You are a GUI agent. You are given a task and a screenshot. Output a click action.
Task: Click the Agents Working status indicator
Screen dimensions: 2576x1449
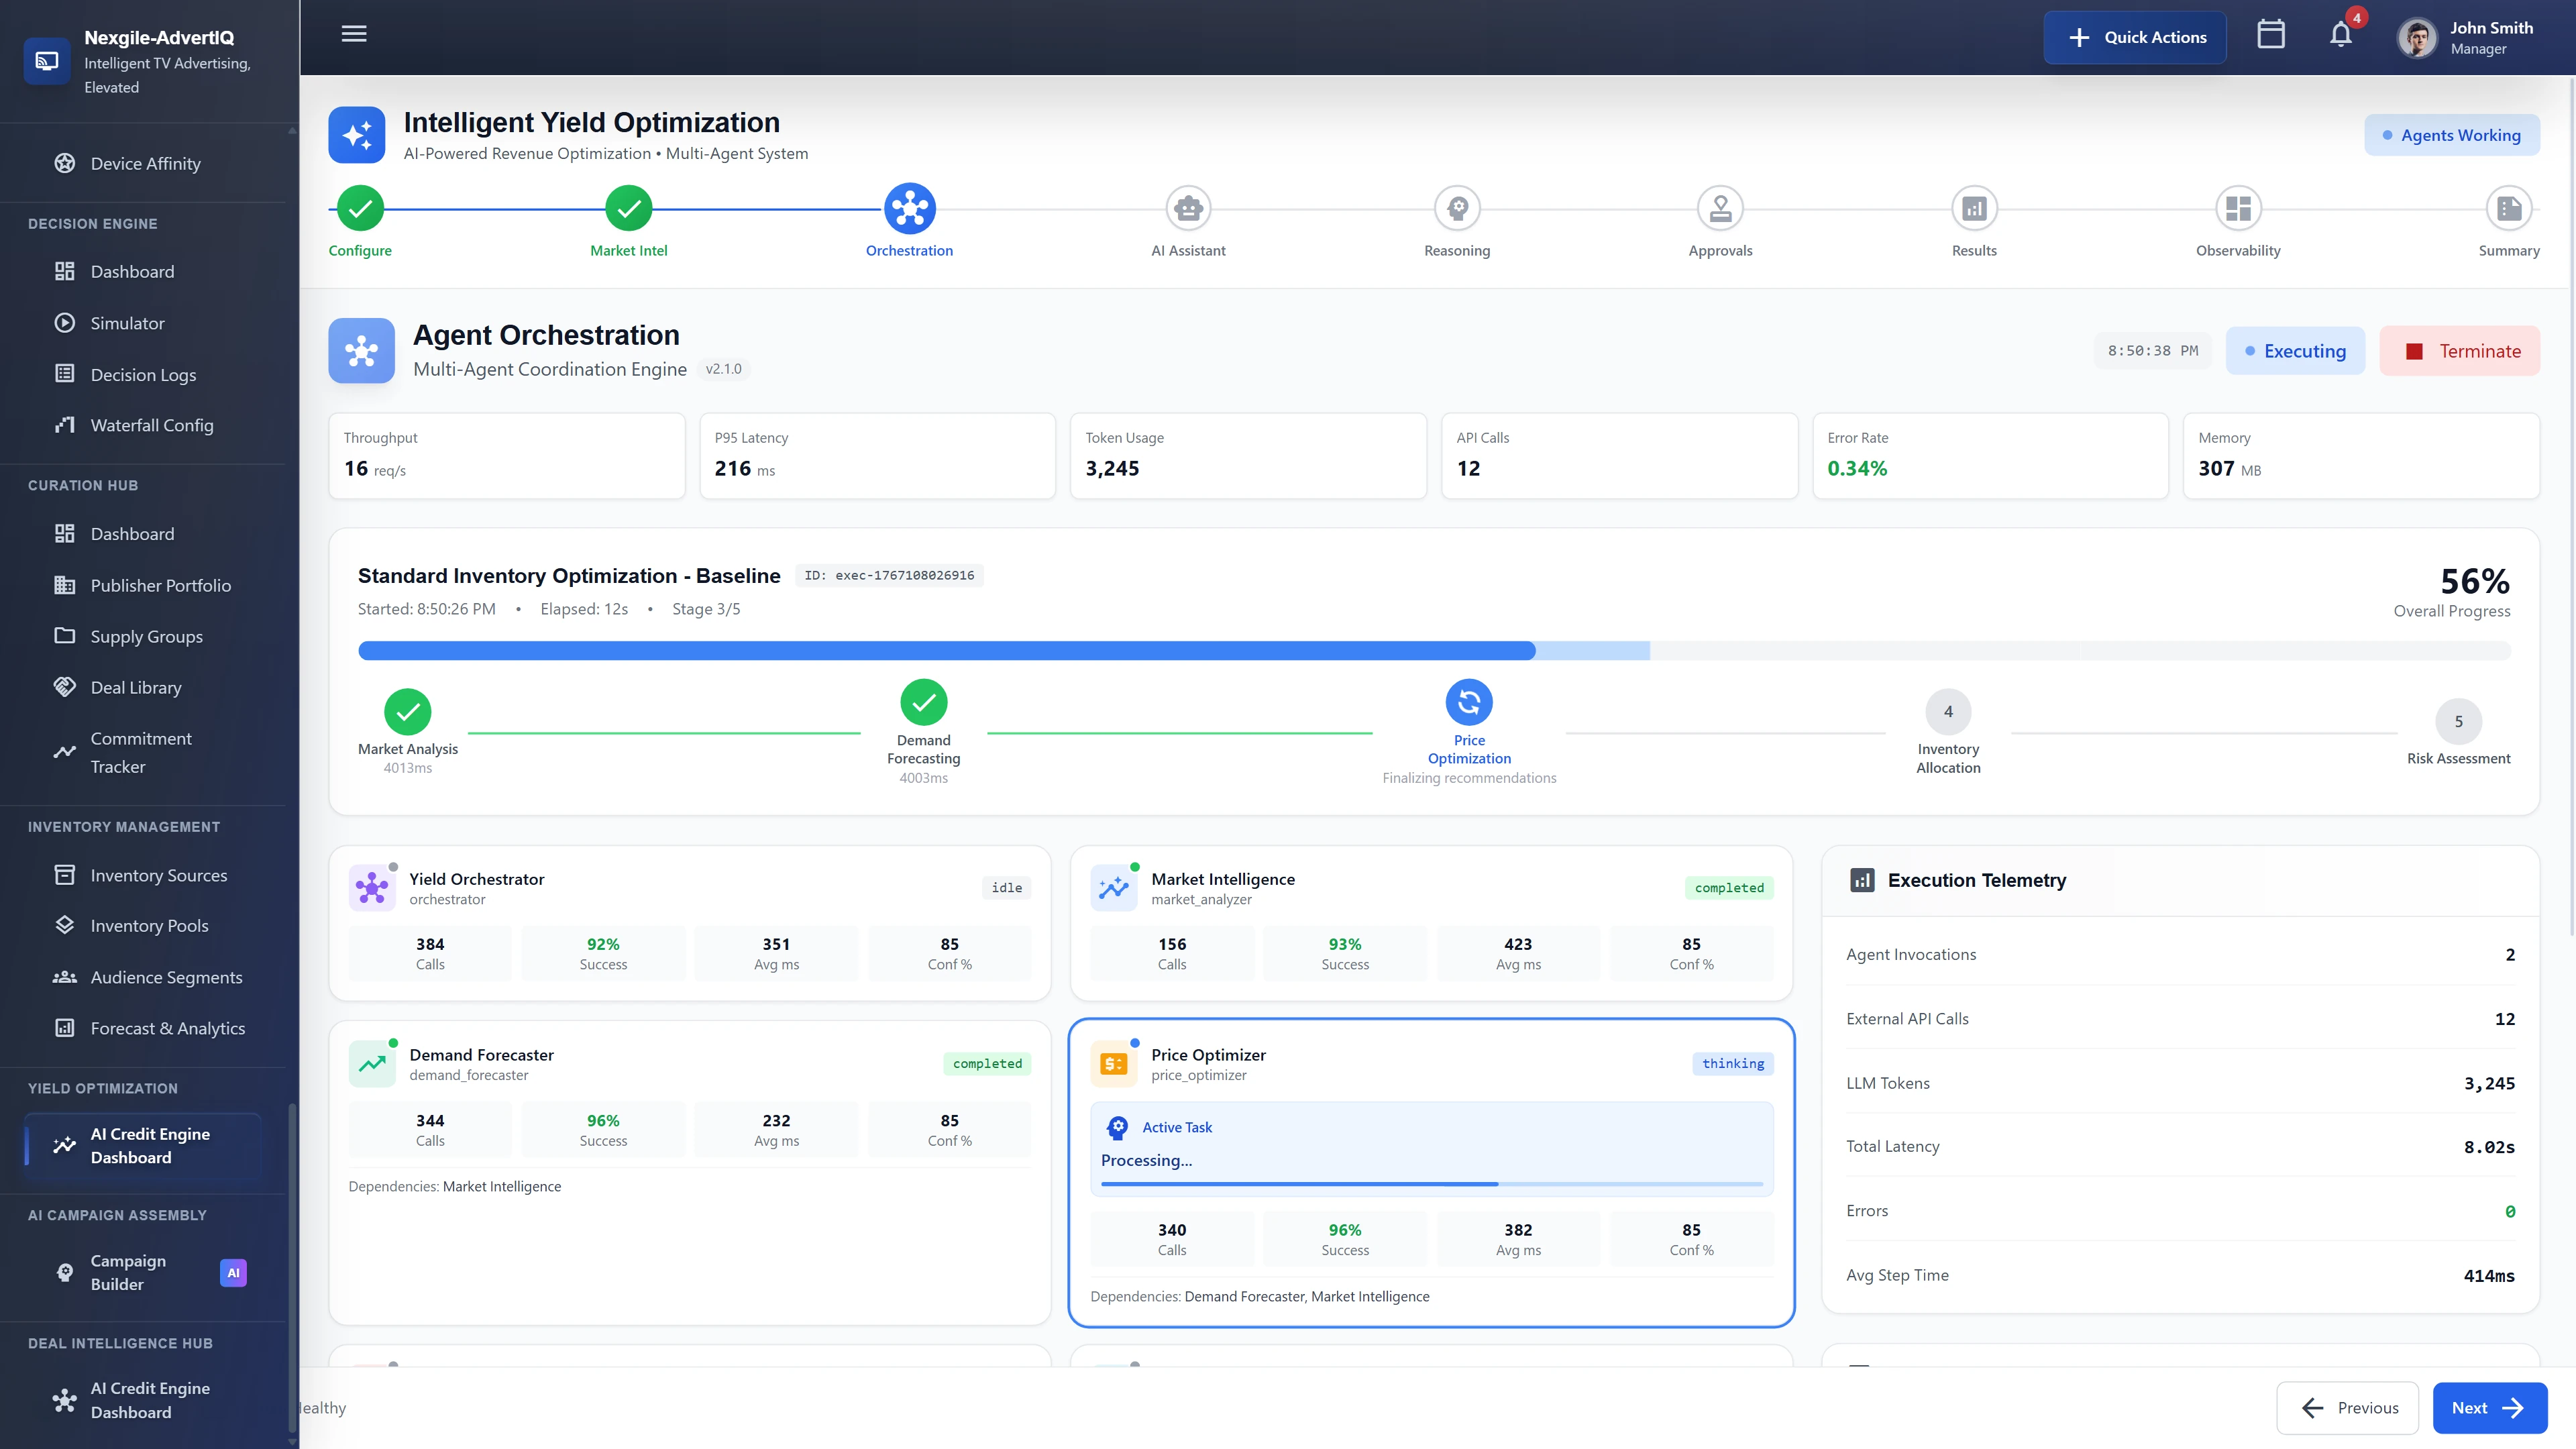point(2452,134)
